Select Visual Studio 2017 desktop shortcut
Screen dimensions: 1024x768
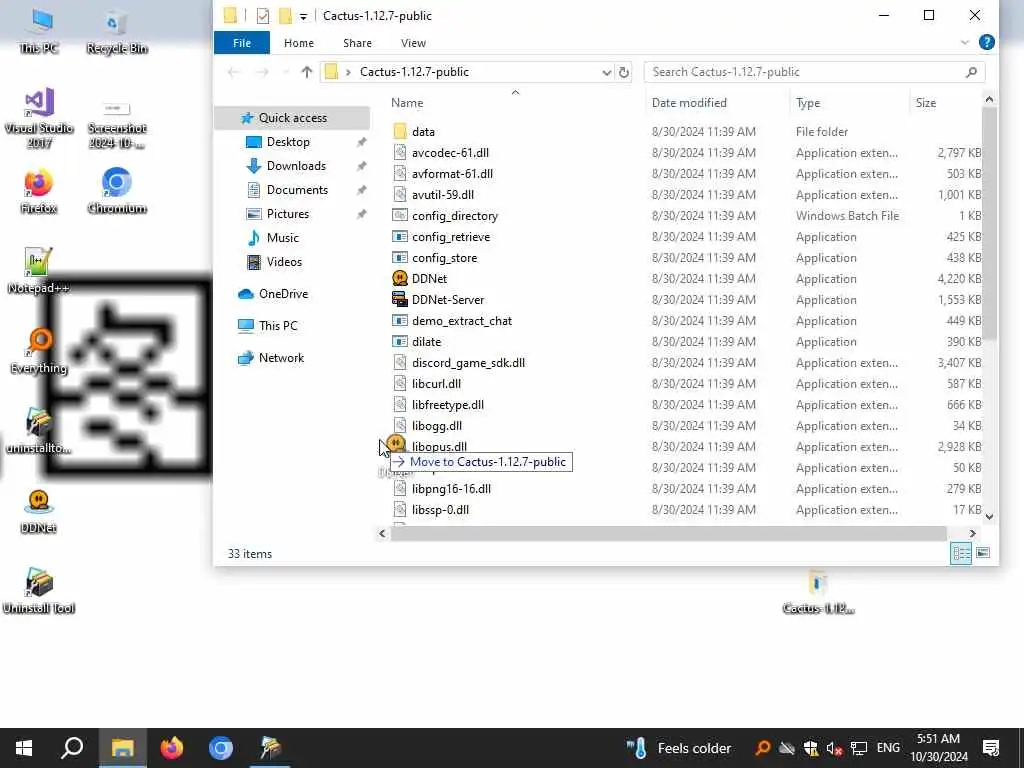39,118
